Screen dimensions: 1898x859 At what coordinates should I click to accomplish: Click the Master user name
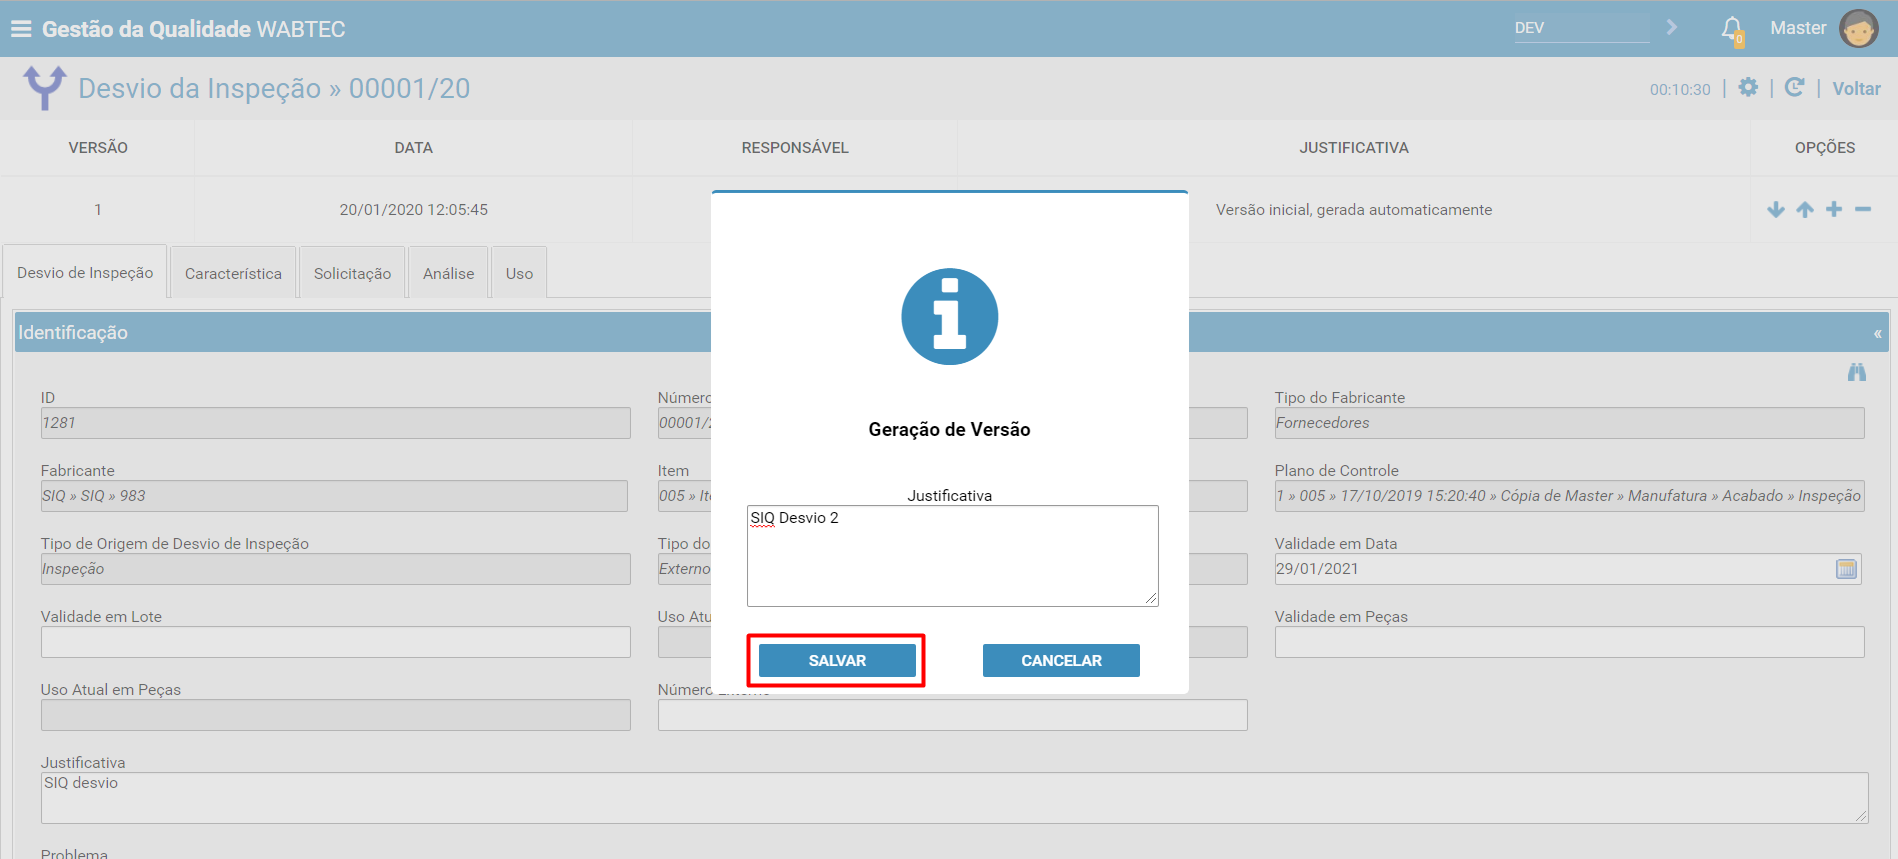click(x=1798, y=28)
